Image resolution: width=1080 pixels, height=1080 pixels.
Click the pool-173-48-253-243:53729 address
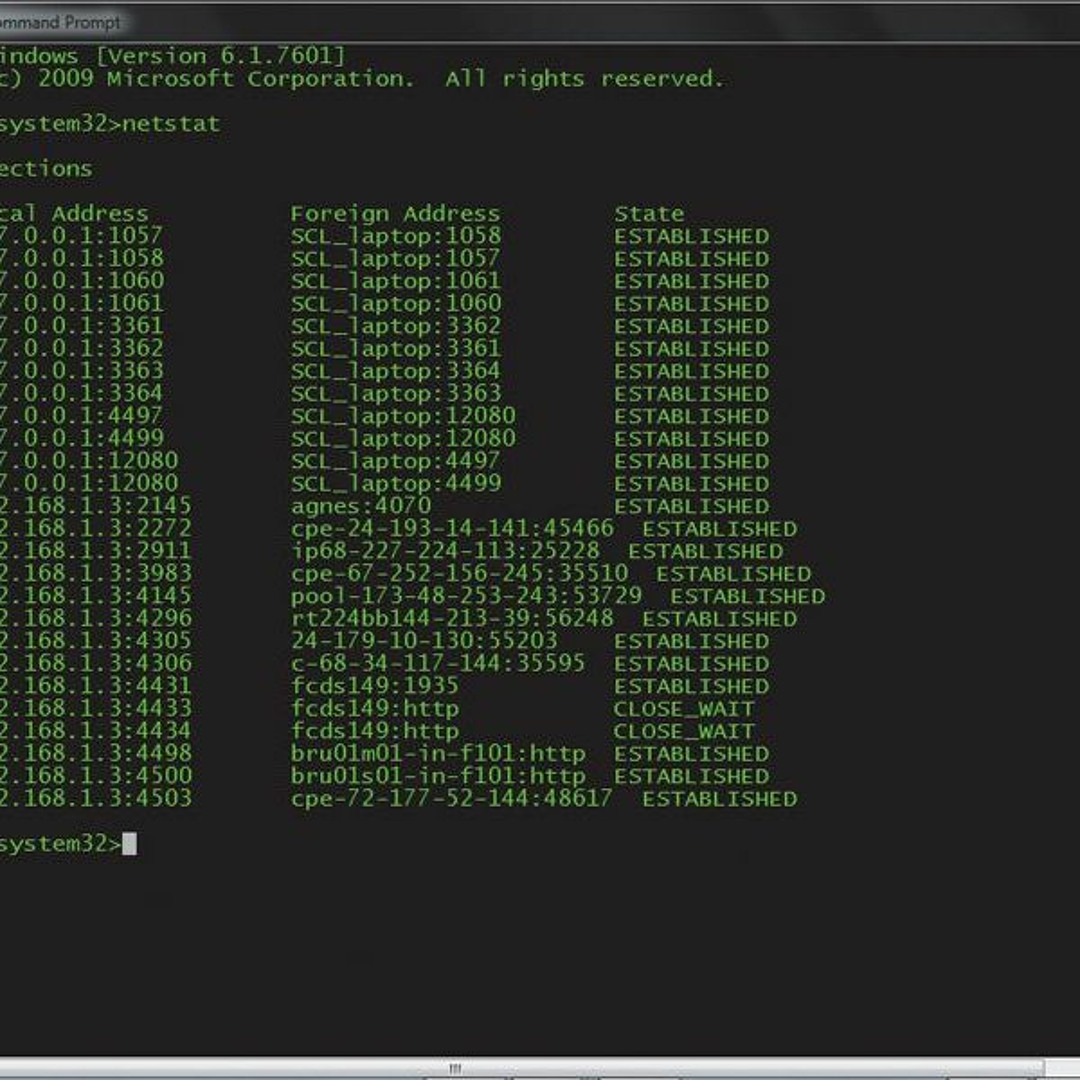466,596
